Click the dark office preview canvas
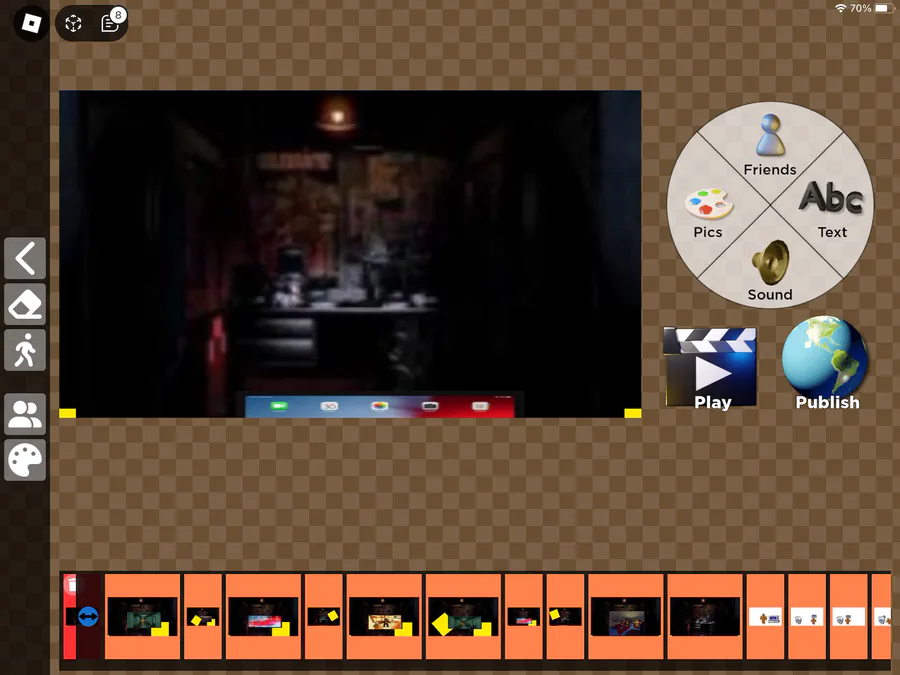Viewport: 900px width, 675px height. pyautogui.click(x=350, y=254)
